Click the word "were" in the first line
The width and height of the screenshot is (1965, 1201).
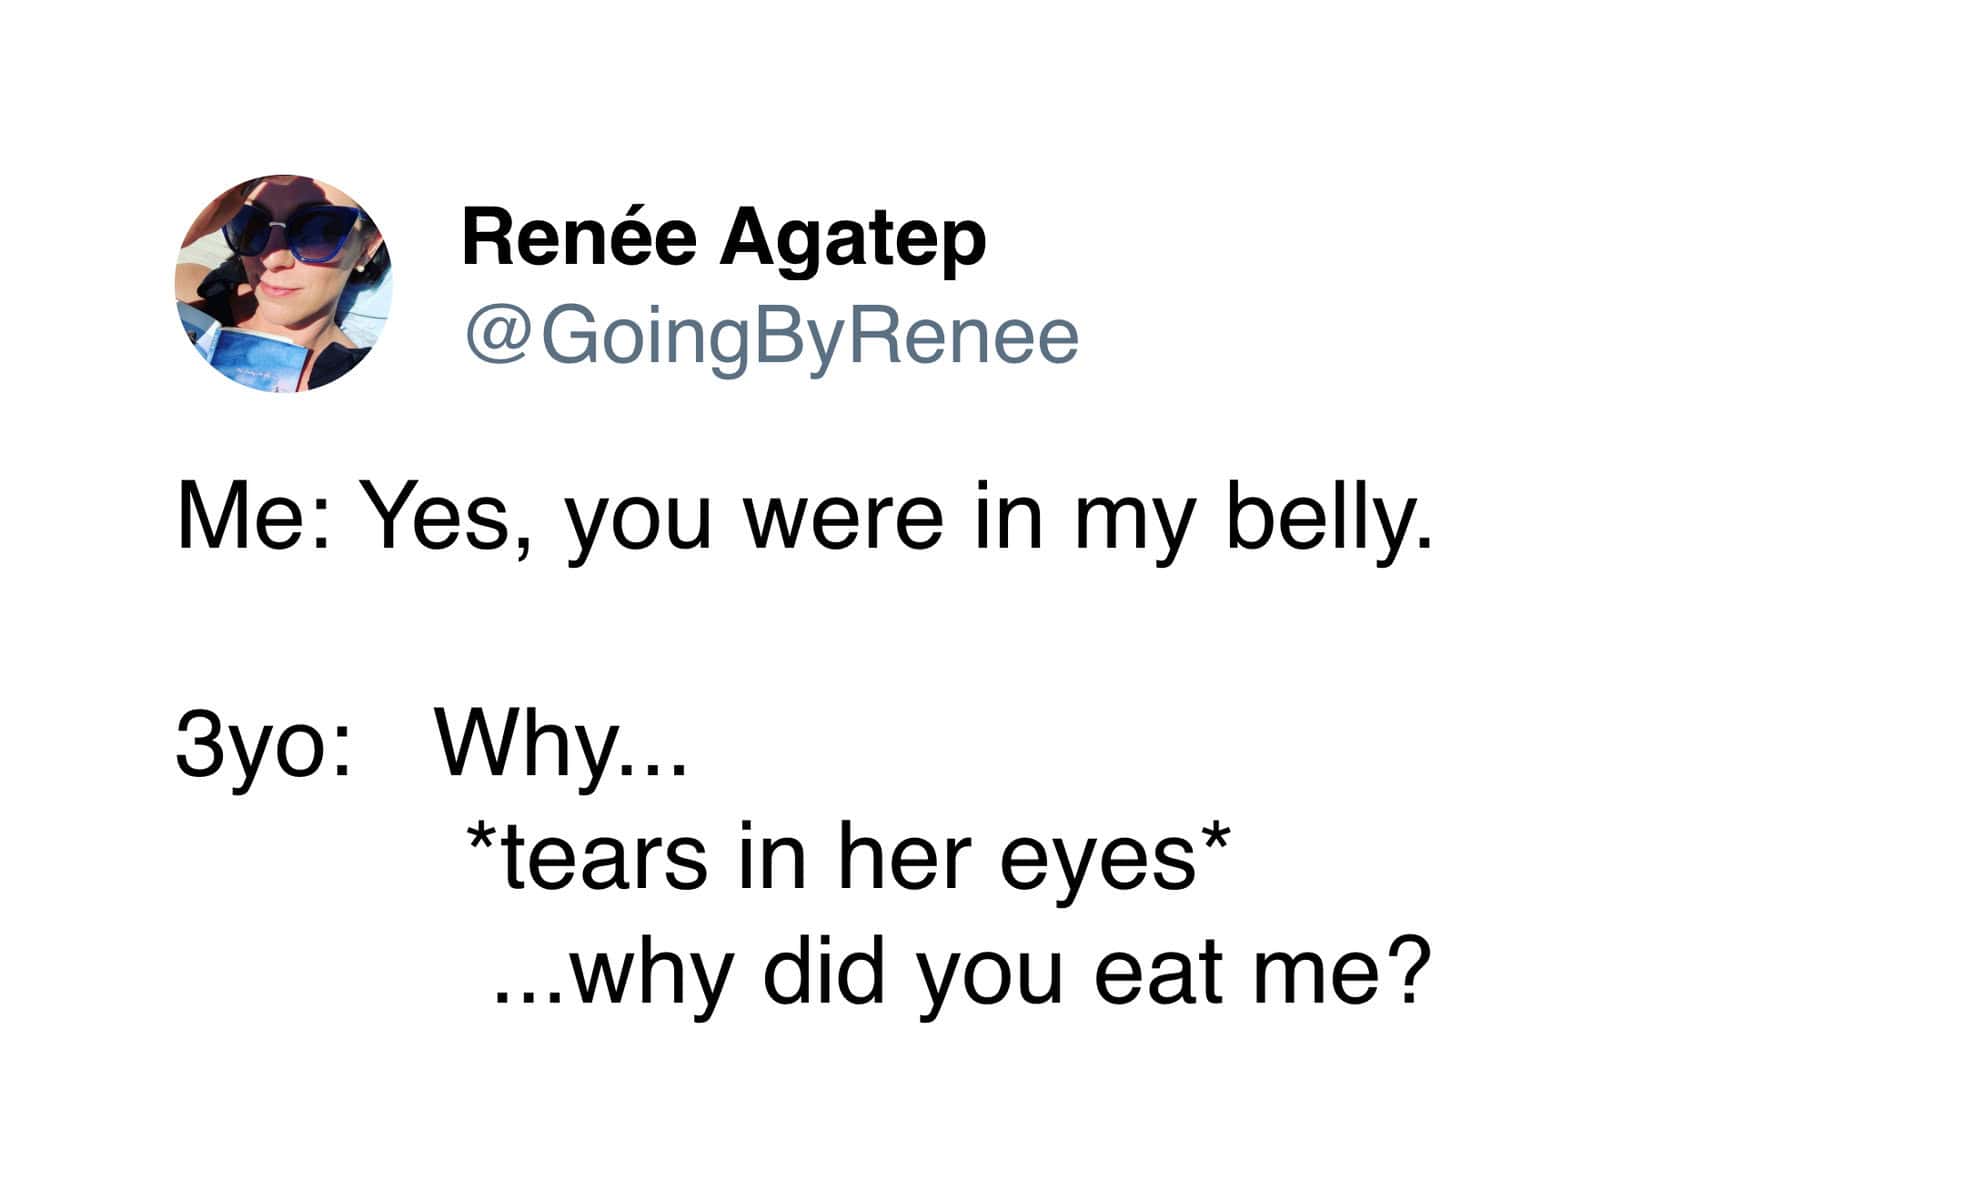click(x=843, y=518)
